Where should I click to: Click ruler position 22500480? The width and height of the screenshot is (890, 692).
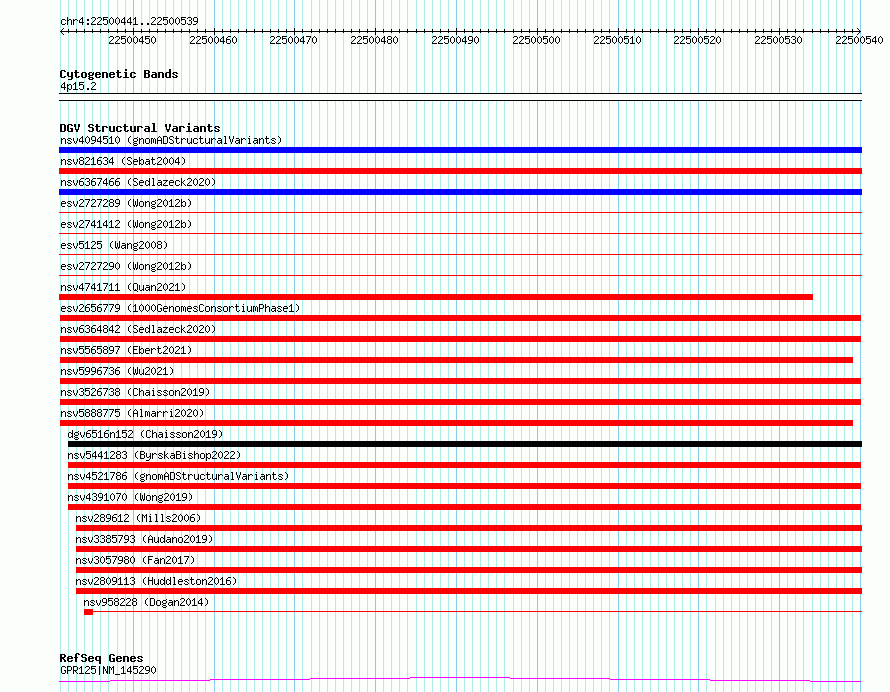pyautogui.click(x=375, y=40)
